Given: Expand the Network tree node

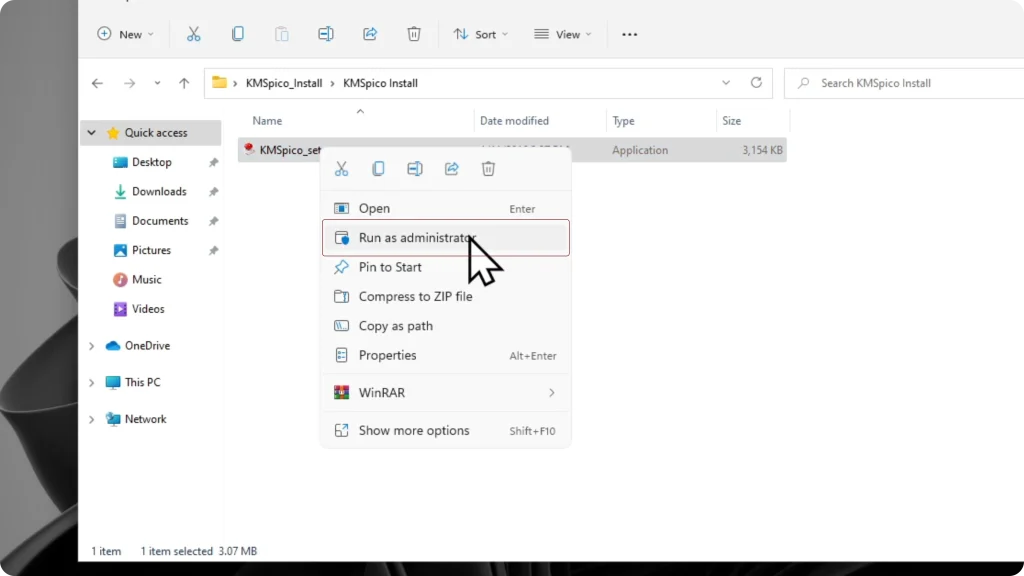Looking at the screenshot, I should coord(91,419).
